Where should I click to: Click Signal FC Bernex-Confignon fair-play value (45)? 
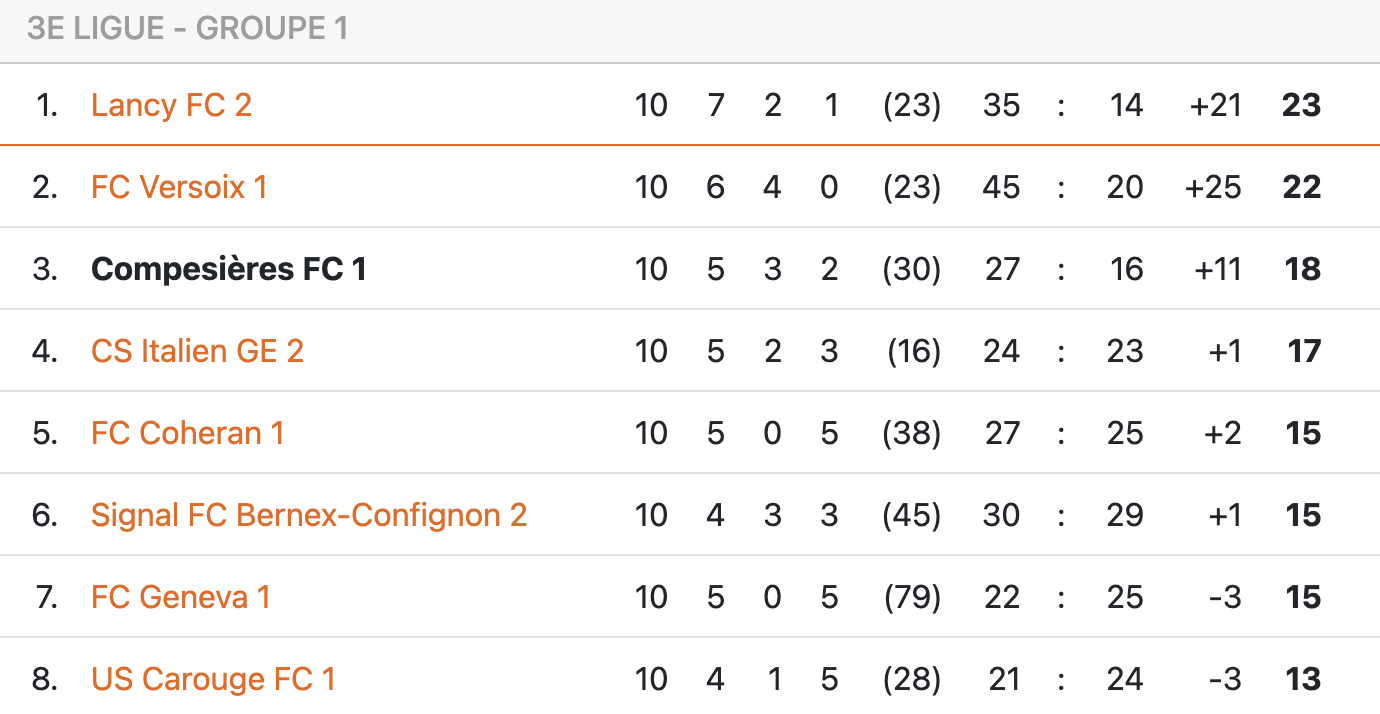tap(911, 515)
